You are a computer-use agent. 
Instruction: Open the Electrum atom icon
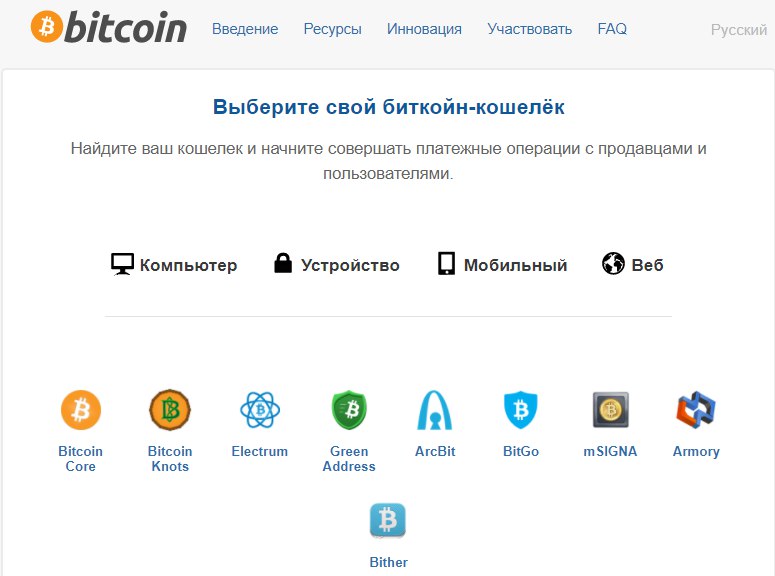click(x=260, y=410)
